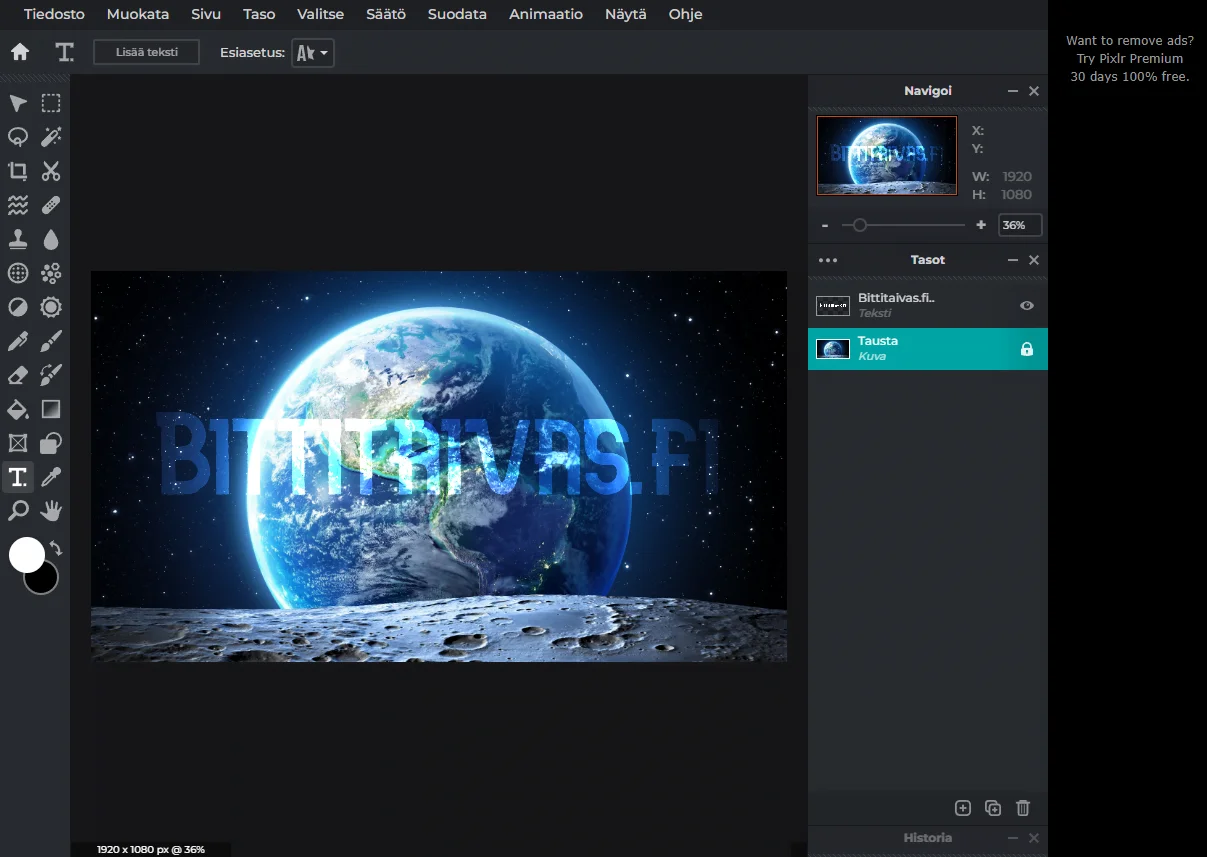Image resolution: width=1207 pixels, height=857 pixels.
Task: Select the color replace brush tool
Action: pyautogui.click(x=51, y=375)
